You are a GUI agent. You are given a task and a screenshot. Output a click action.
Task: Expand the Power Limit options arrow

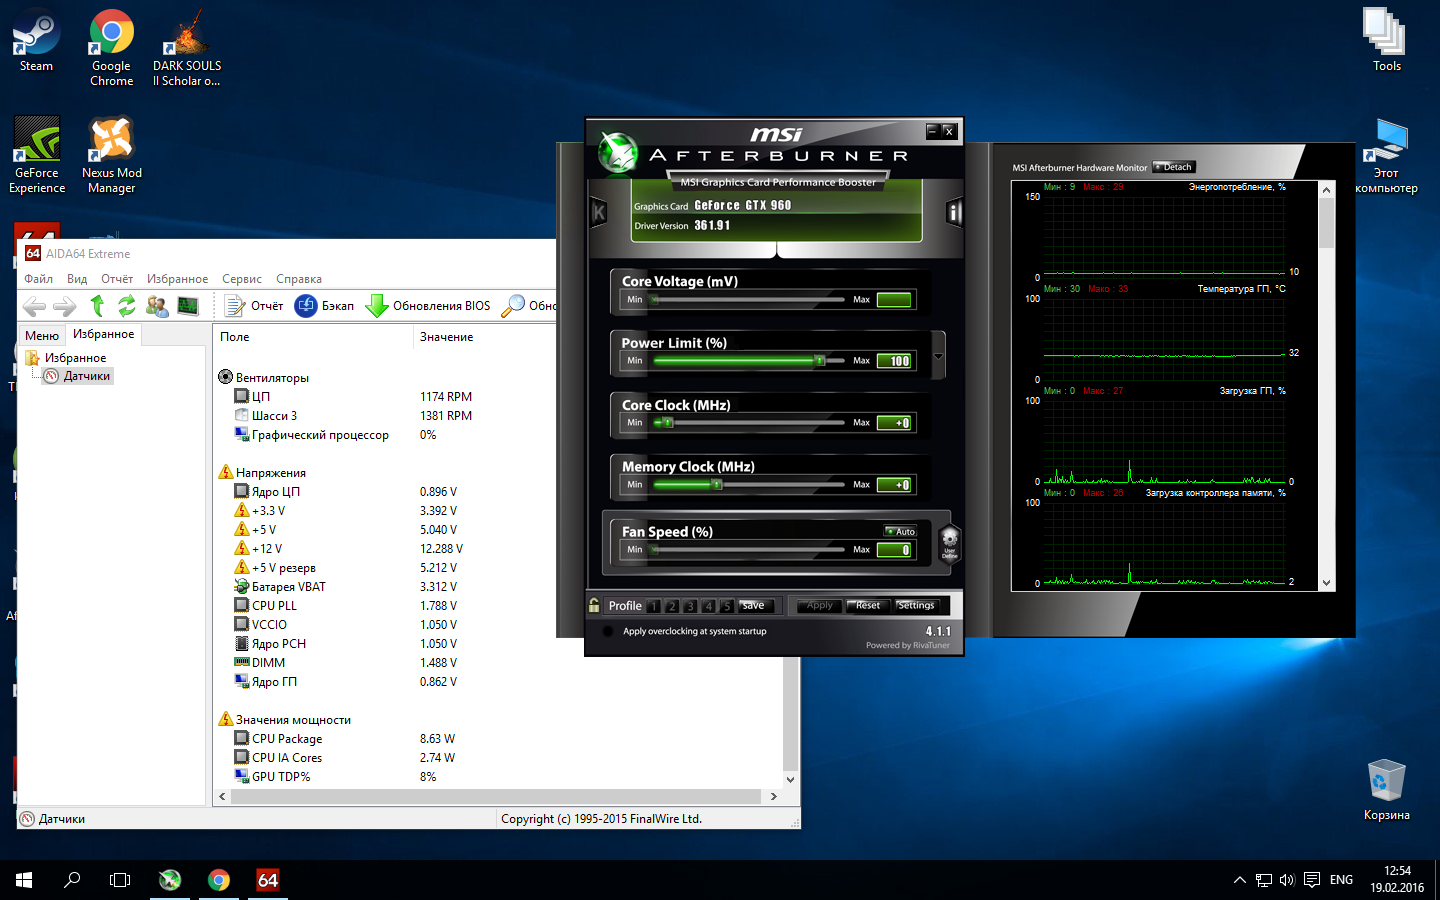pyautogui.click(x=938, y=356)
